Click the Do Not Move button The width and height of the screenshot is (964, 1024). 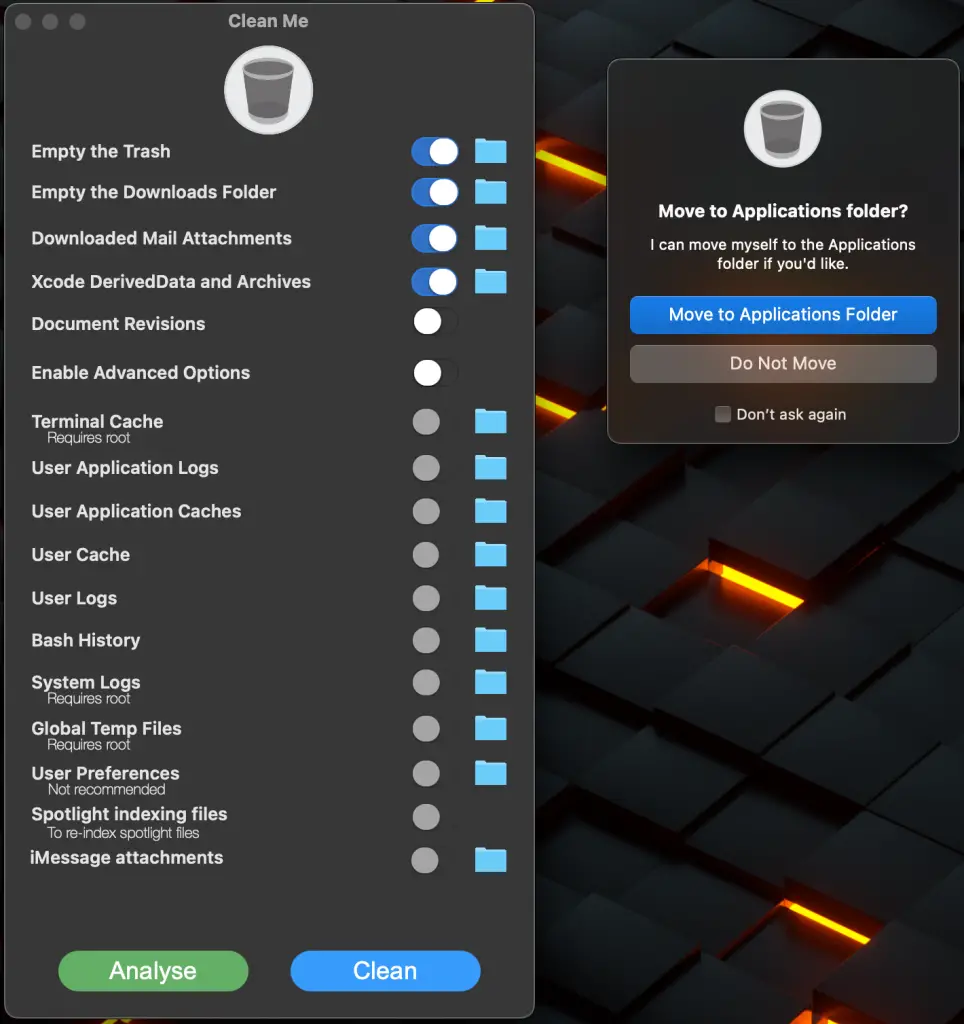pos(783,364)
